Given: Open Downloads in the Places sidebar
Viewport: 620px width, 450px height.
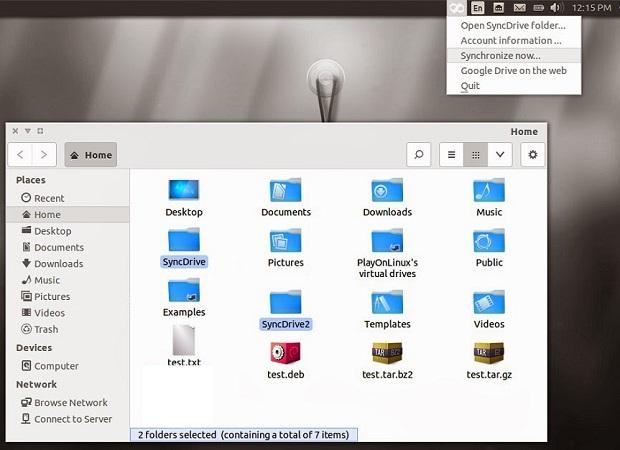Looking at the screenshot, I should (68, 263).
